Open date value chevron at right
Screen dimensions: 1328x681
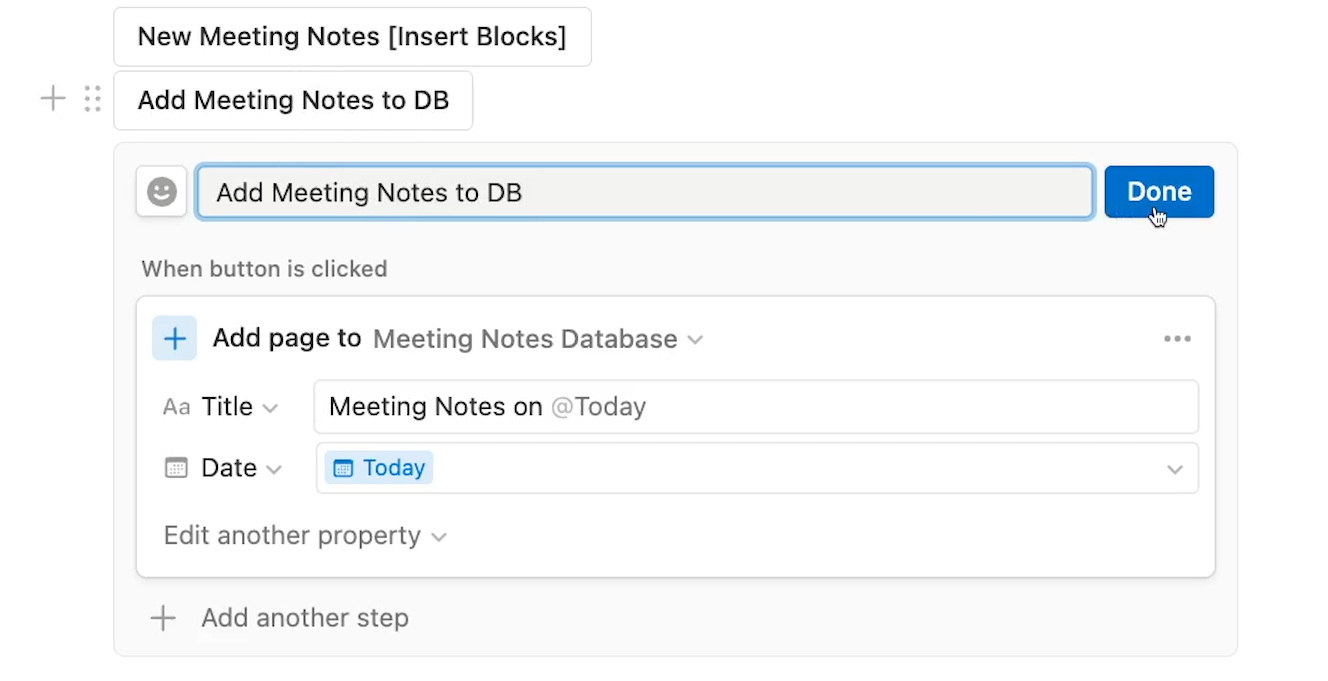click(x=1175, y=469)
